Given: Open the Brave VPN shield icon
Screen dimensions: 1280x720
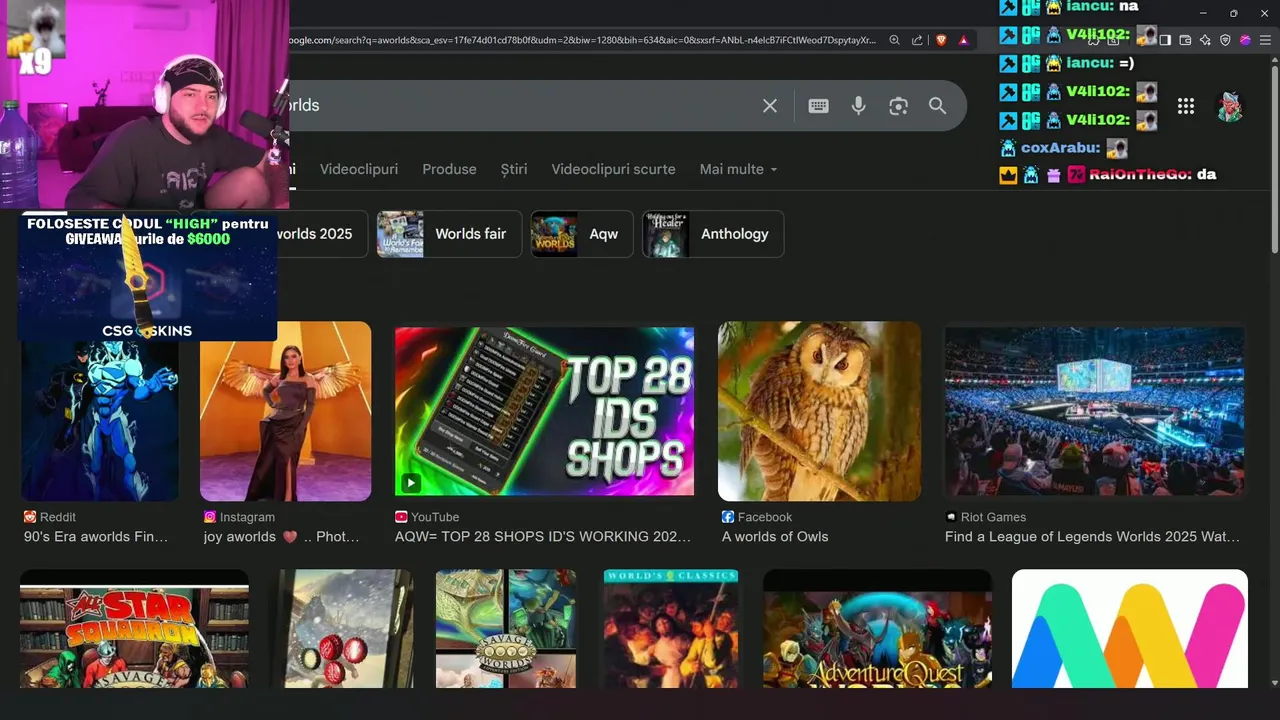Looking at the screenshot, I should 1225,40.
